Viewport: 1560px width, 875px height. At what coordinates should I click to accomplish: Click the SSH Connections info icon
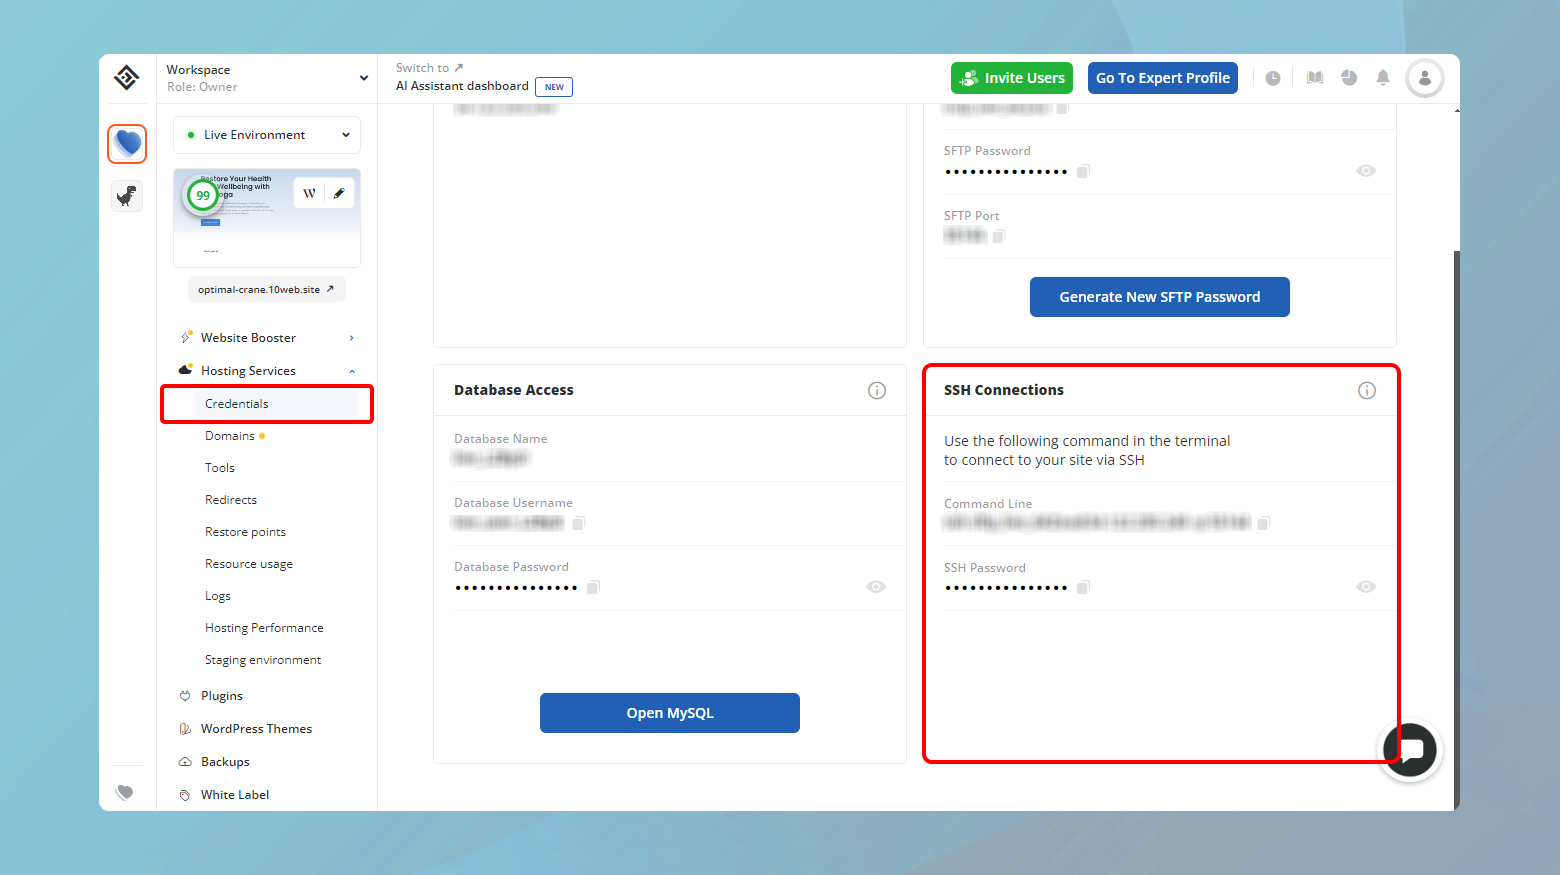pyautogui.click(x=1367, y=390)
